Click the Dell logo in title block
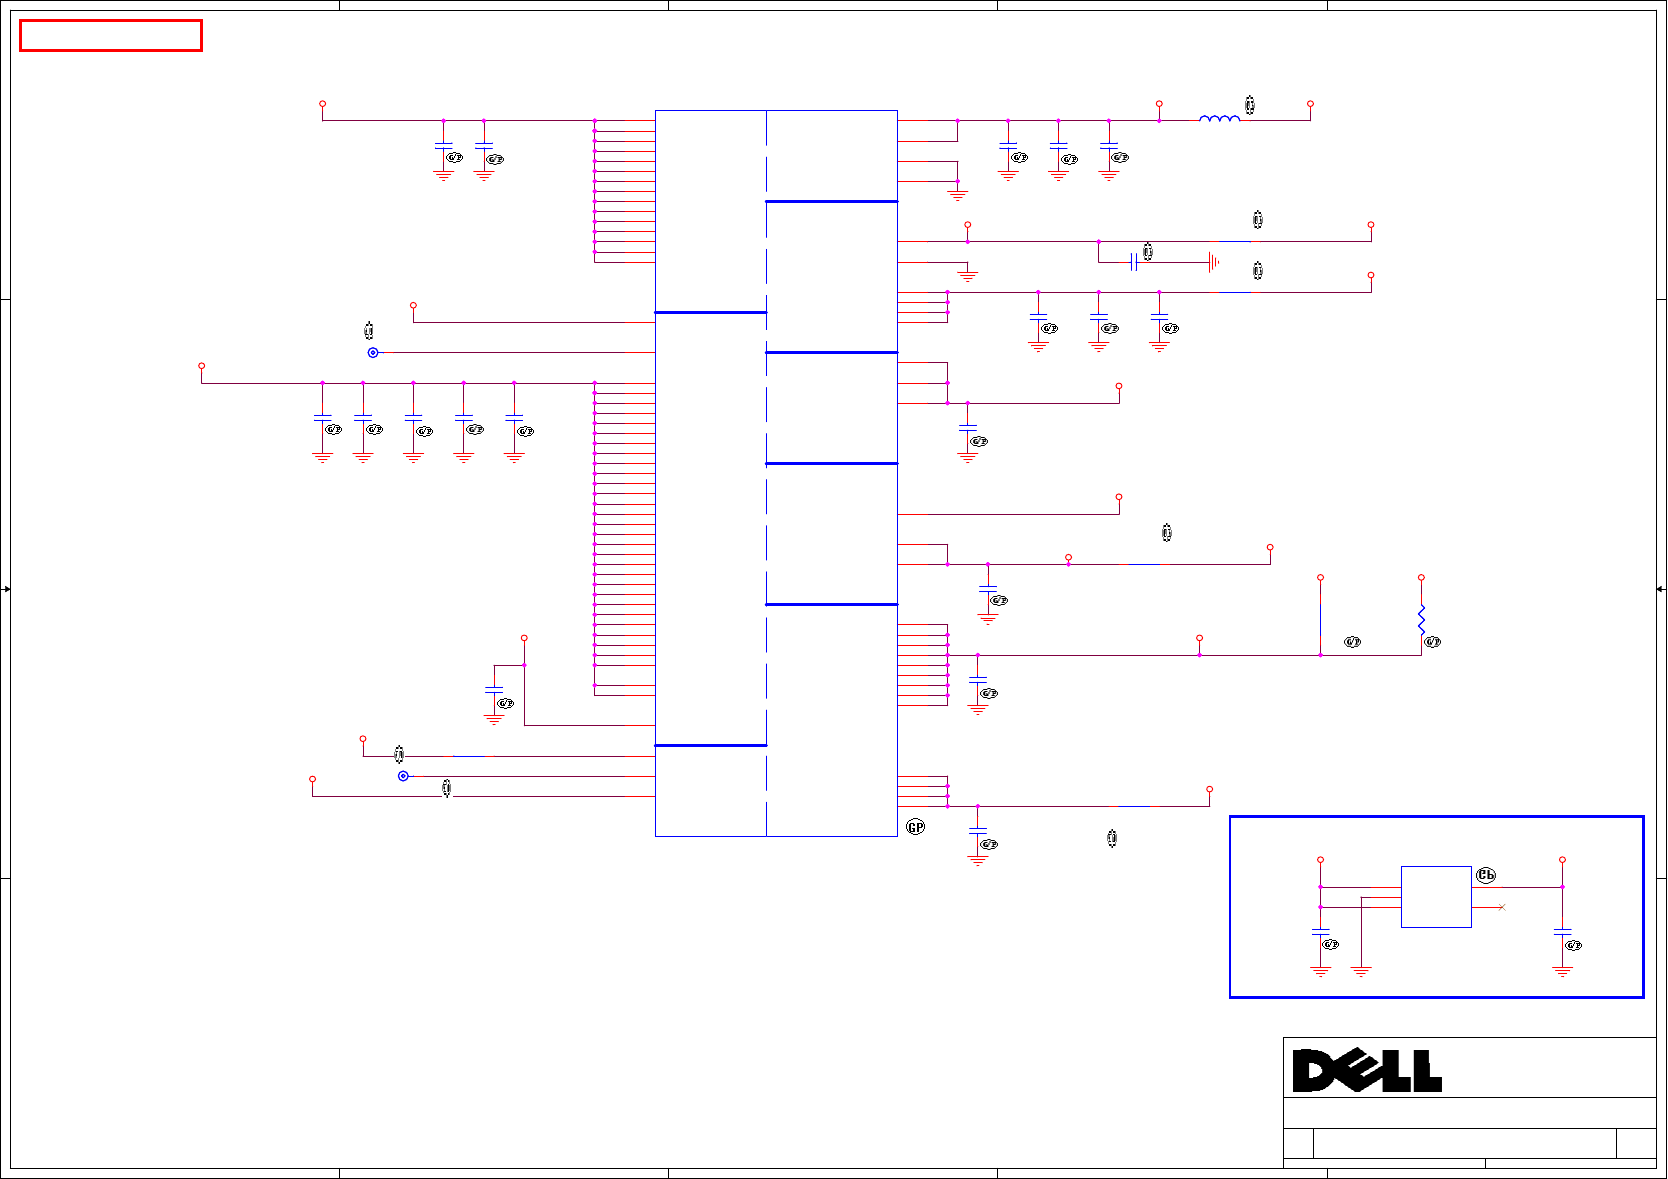The height and width of the screenshot is (1179, 1668). (x=1367, y=1070)
